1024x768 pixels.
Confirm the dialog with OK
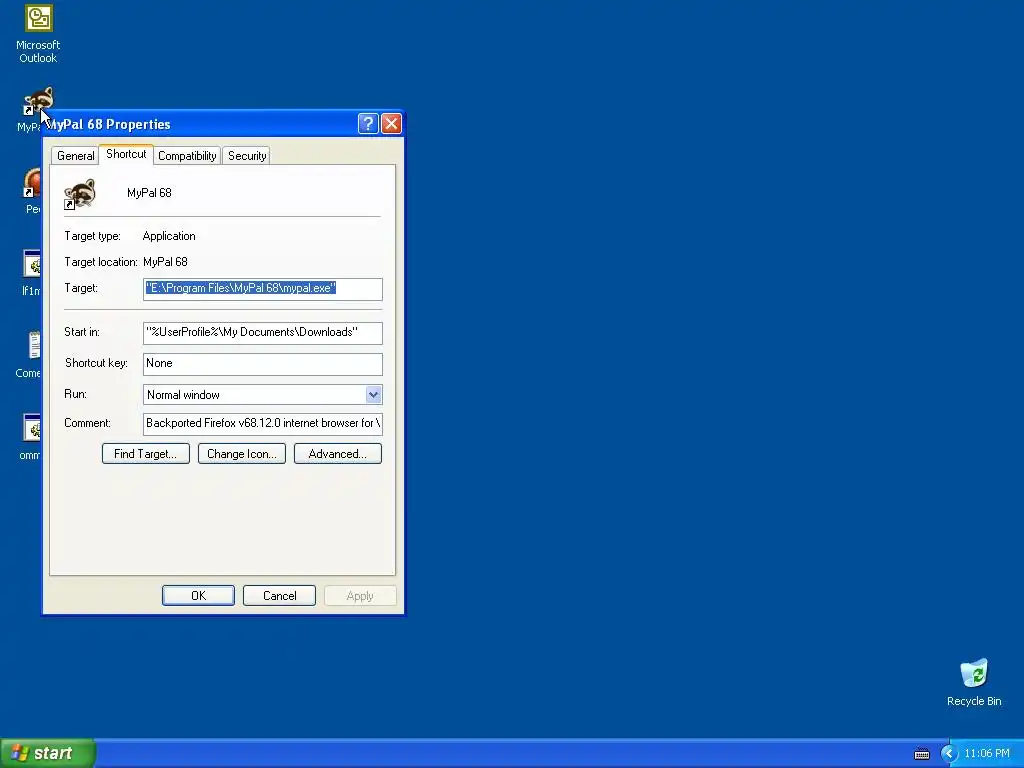(x=199, y=596)
